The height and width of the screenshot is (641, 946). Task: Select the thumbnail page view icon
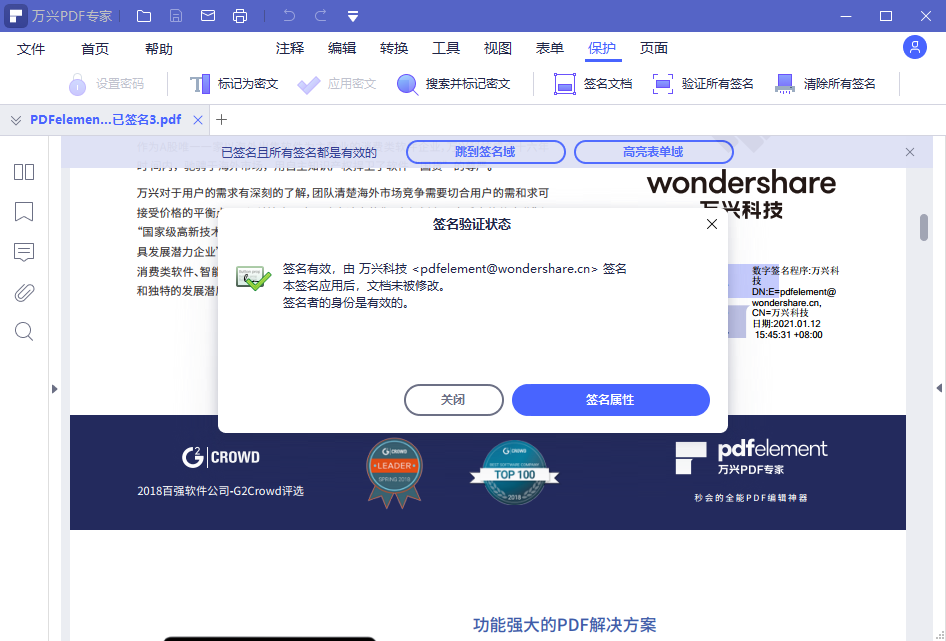tap(23, 171)
